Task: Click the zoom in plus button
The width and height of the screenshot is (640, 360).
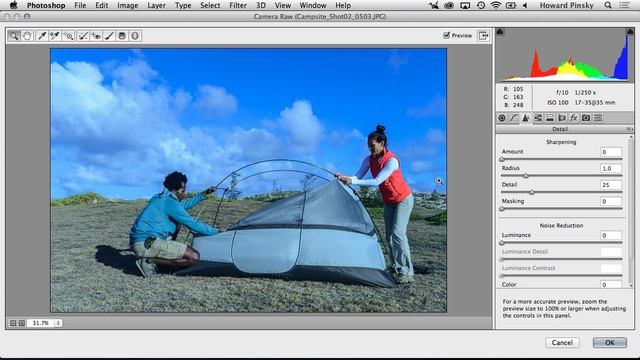Action: click(22, 323)
